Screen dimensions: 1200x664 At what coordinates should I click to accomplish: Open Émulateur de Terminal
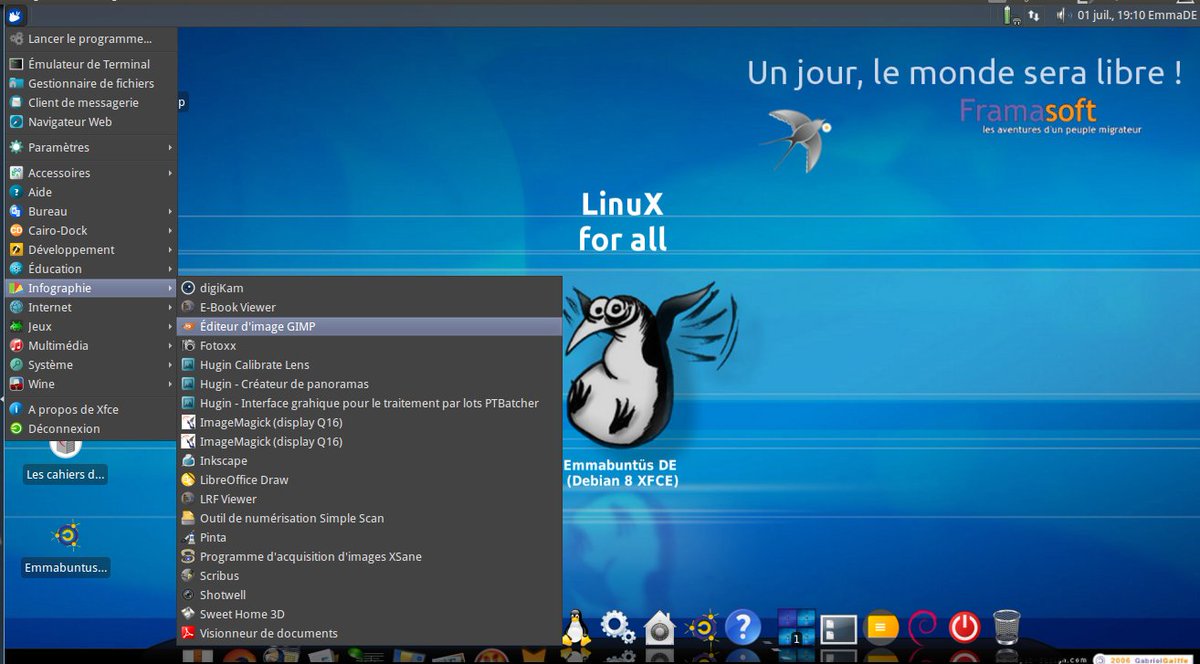coord(91,64)
